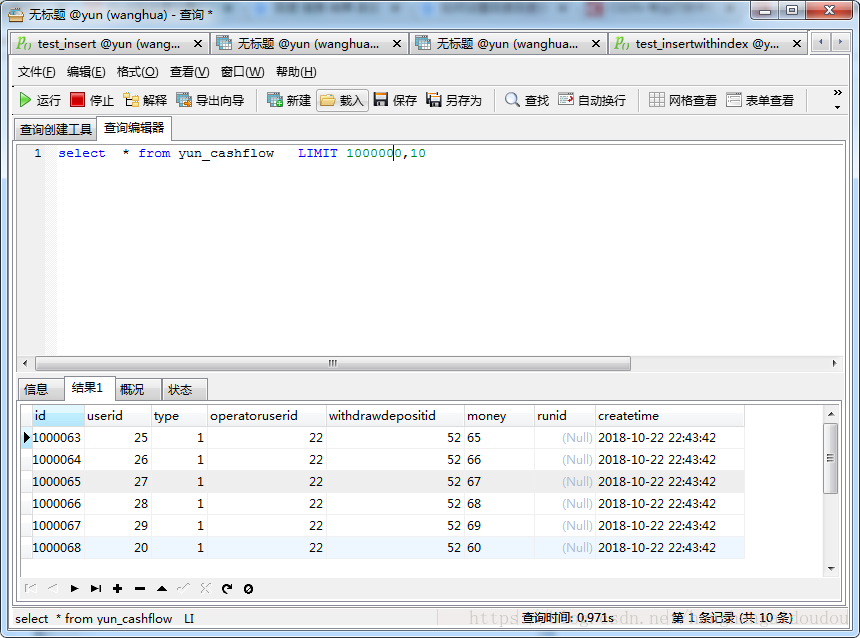Click the stop loading circle-slash icon
Screen dimensions: 860x638
point(248,589)
